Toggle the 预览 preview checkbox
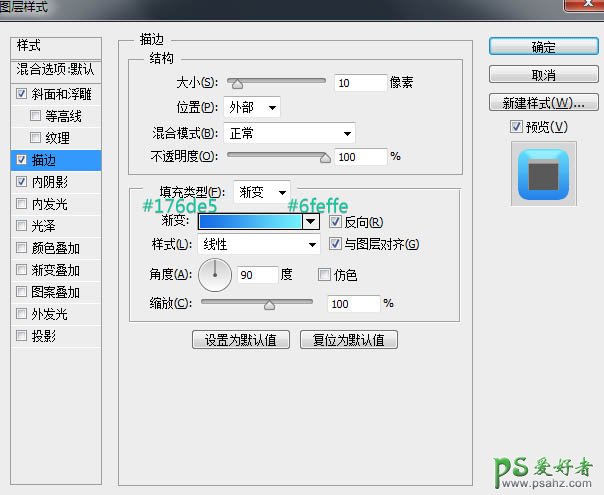This screenshot has width=604, height=495. click(516, 127)
